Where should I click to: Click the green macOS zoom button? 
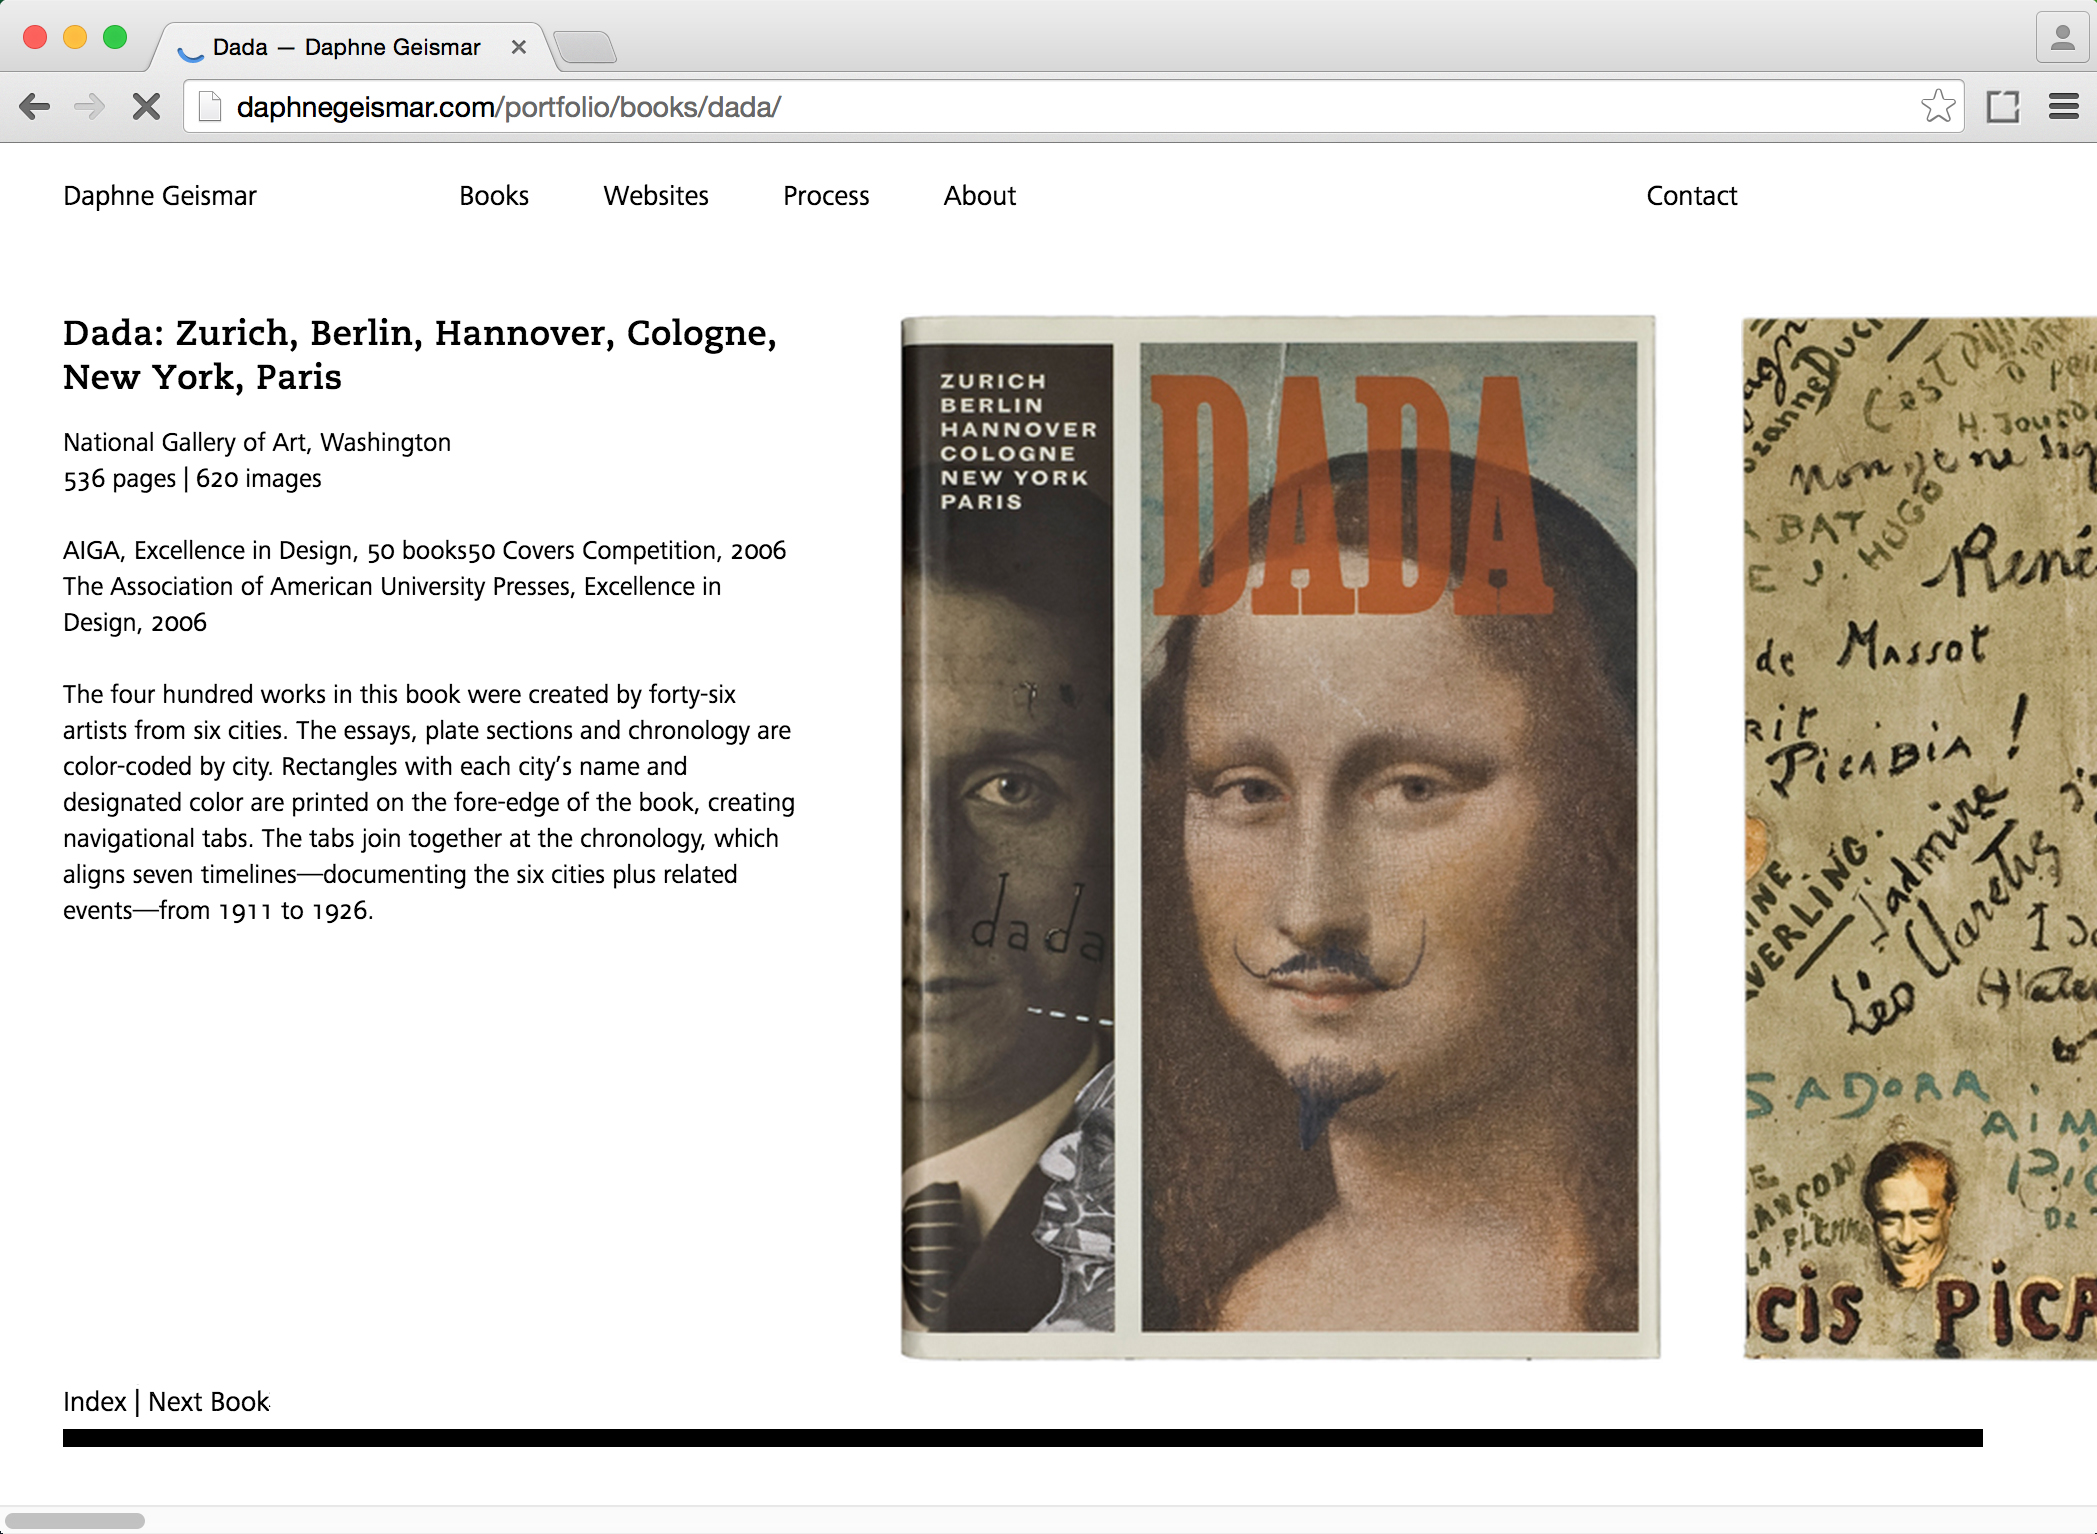pos(115,38)
